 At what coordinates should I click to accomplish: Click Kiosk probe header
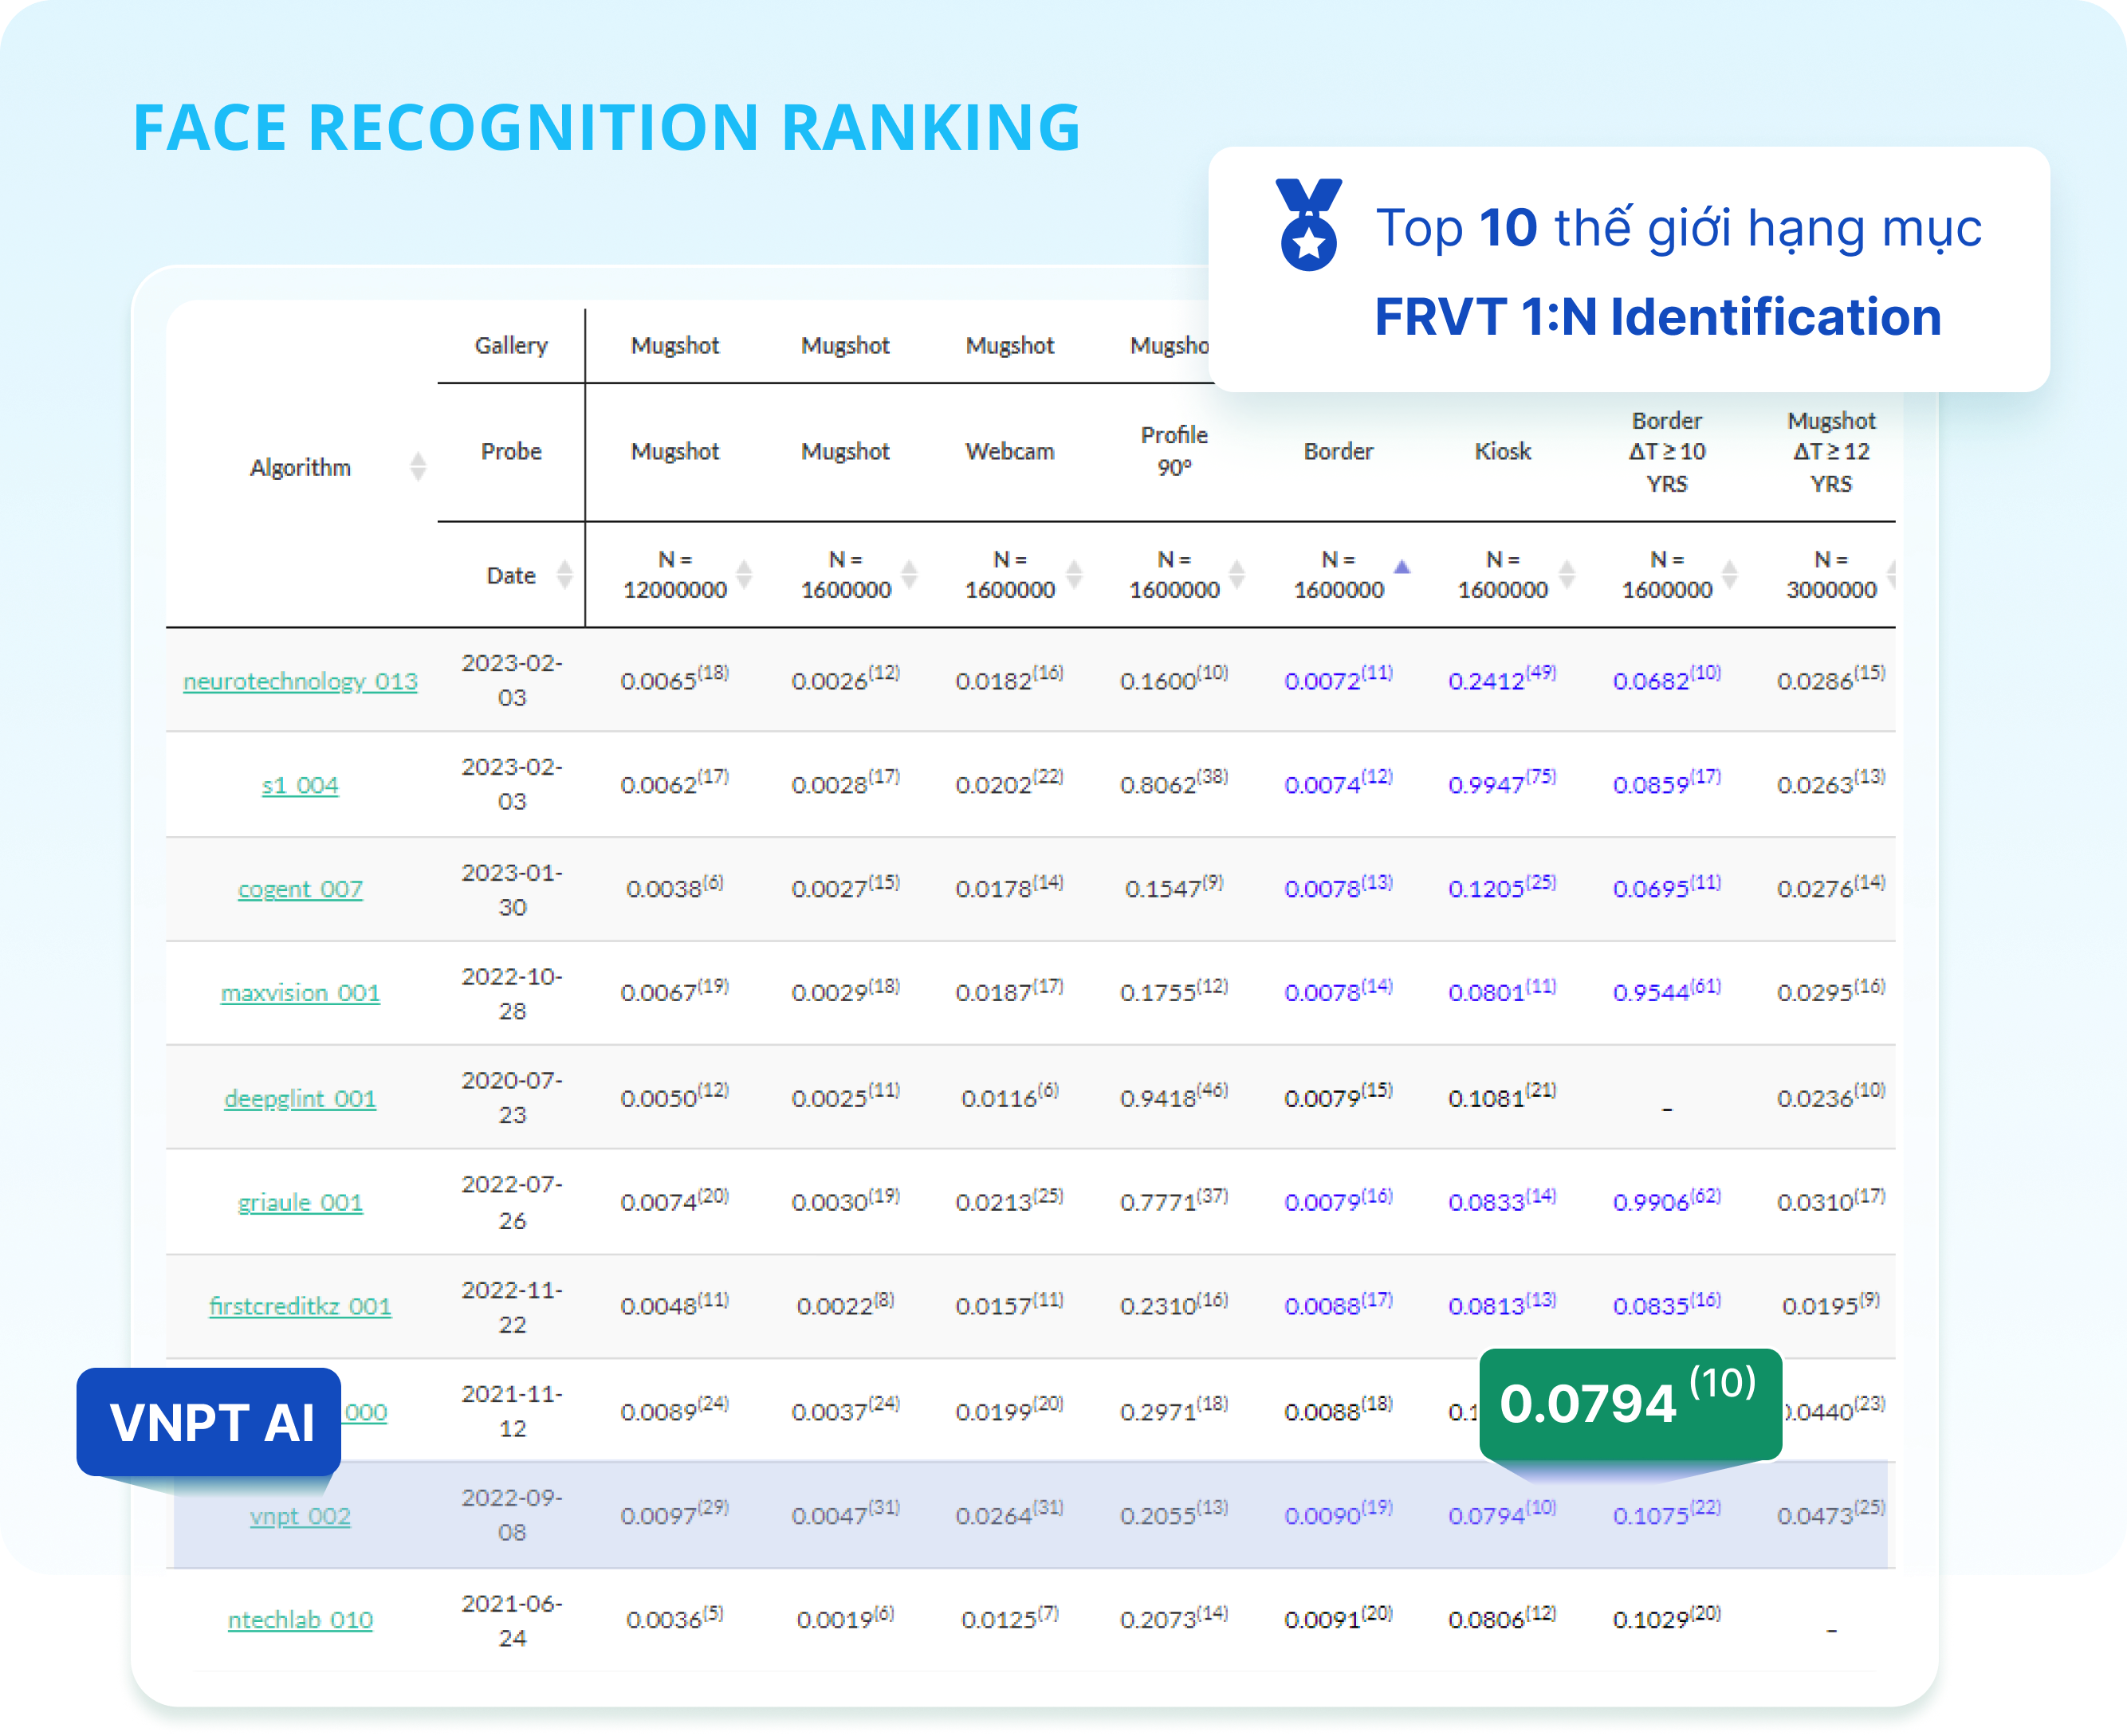coord(1502,451)
